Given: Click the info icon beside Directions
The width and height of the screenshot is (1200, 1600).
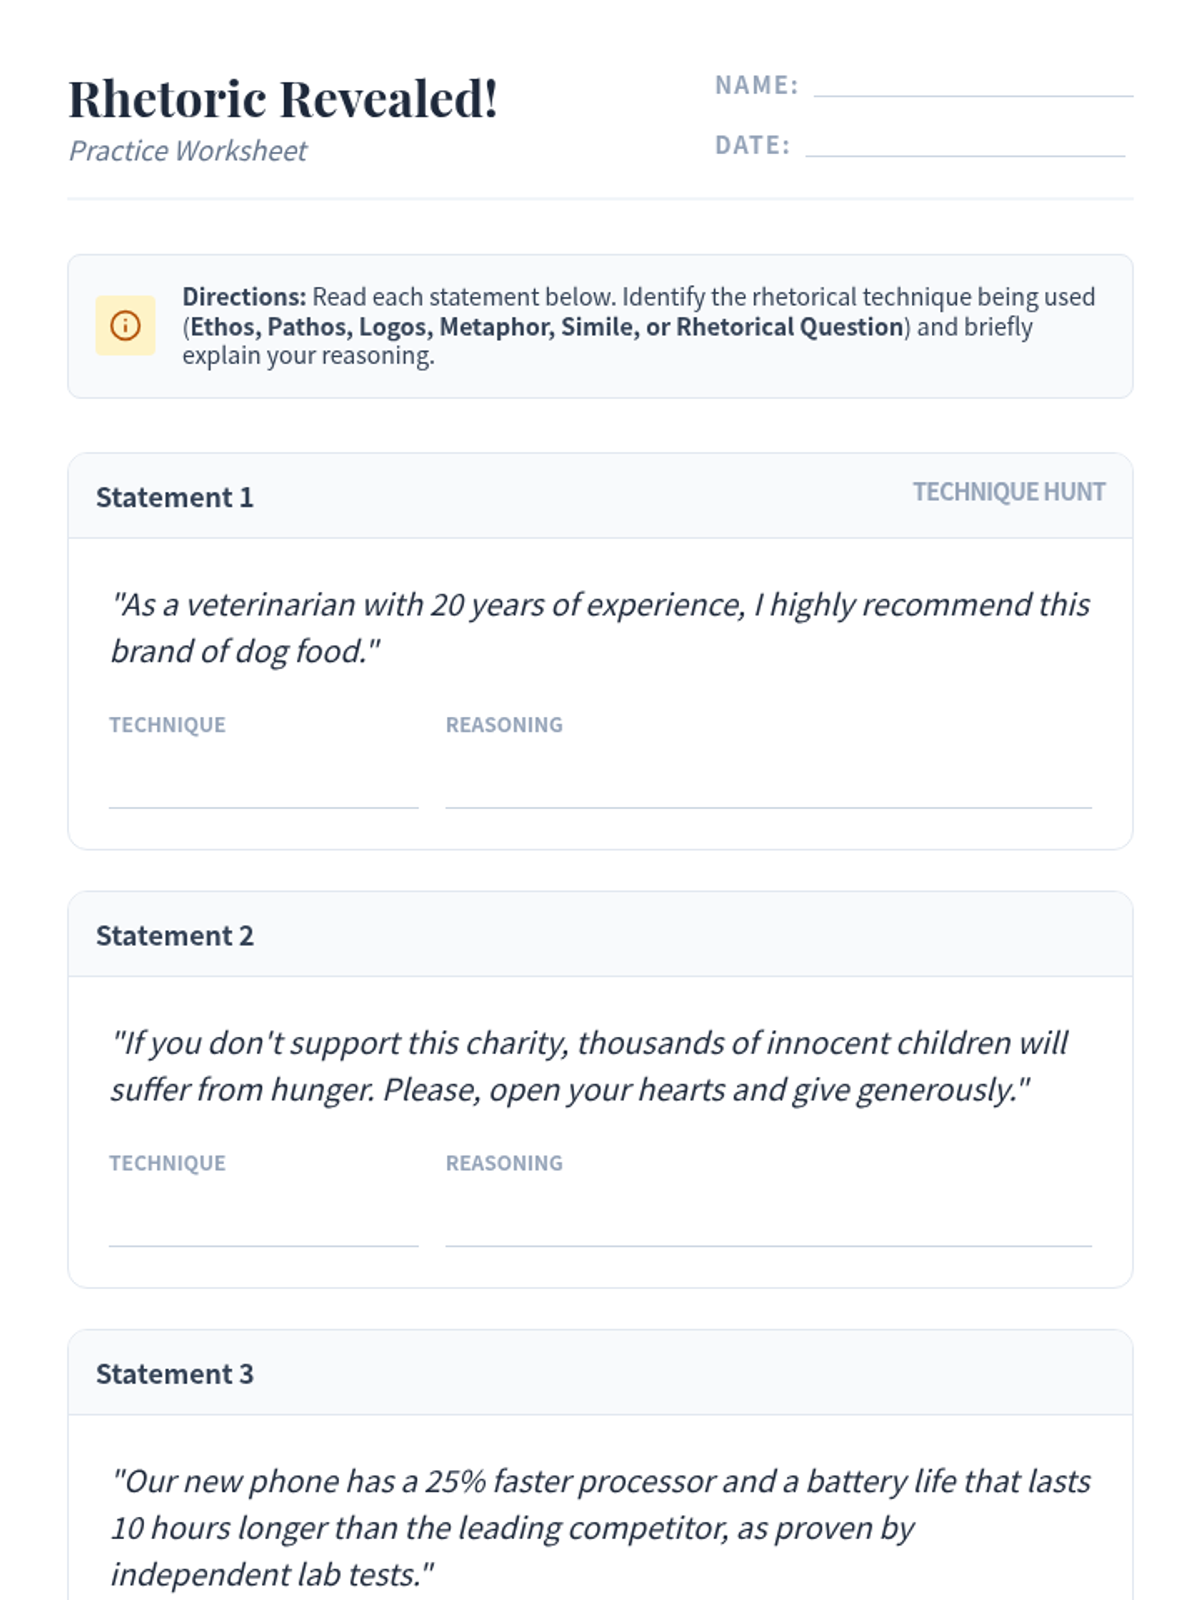Looking at the screenshot, I should 125,326.
